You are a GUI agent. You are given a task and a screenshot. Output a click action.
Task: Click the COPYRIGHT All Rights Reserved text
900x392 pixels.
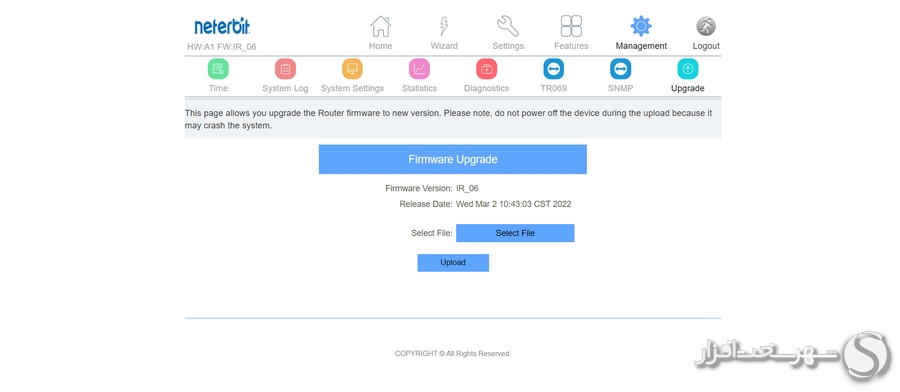point(453,354)
